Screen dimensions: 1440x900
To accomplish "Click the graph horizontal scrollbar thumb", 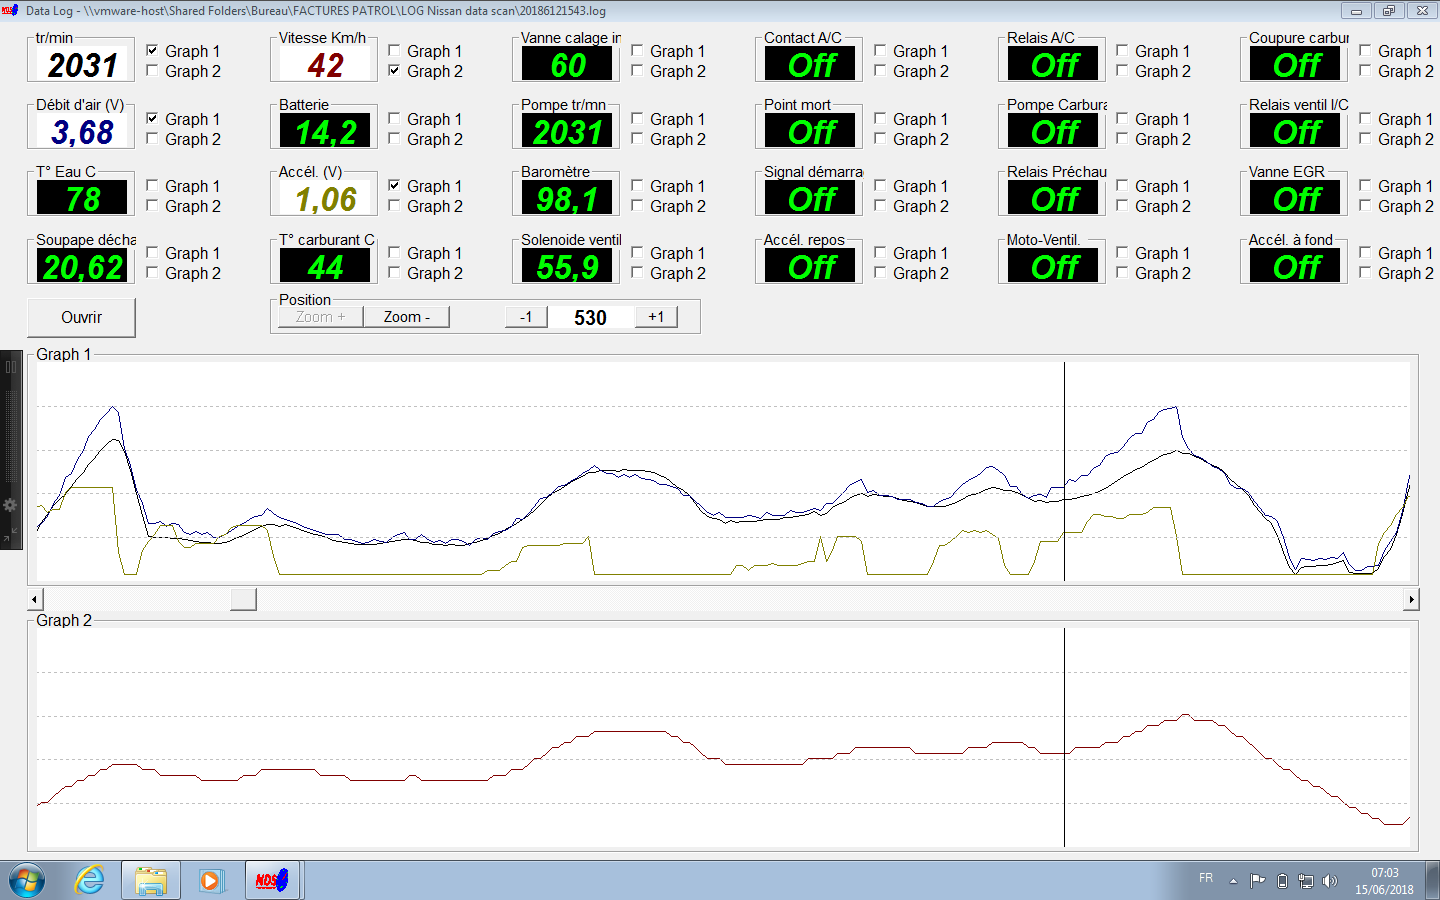I will (x=243, y=599).
